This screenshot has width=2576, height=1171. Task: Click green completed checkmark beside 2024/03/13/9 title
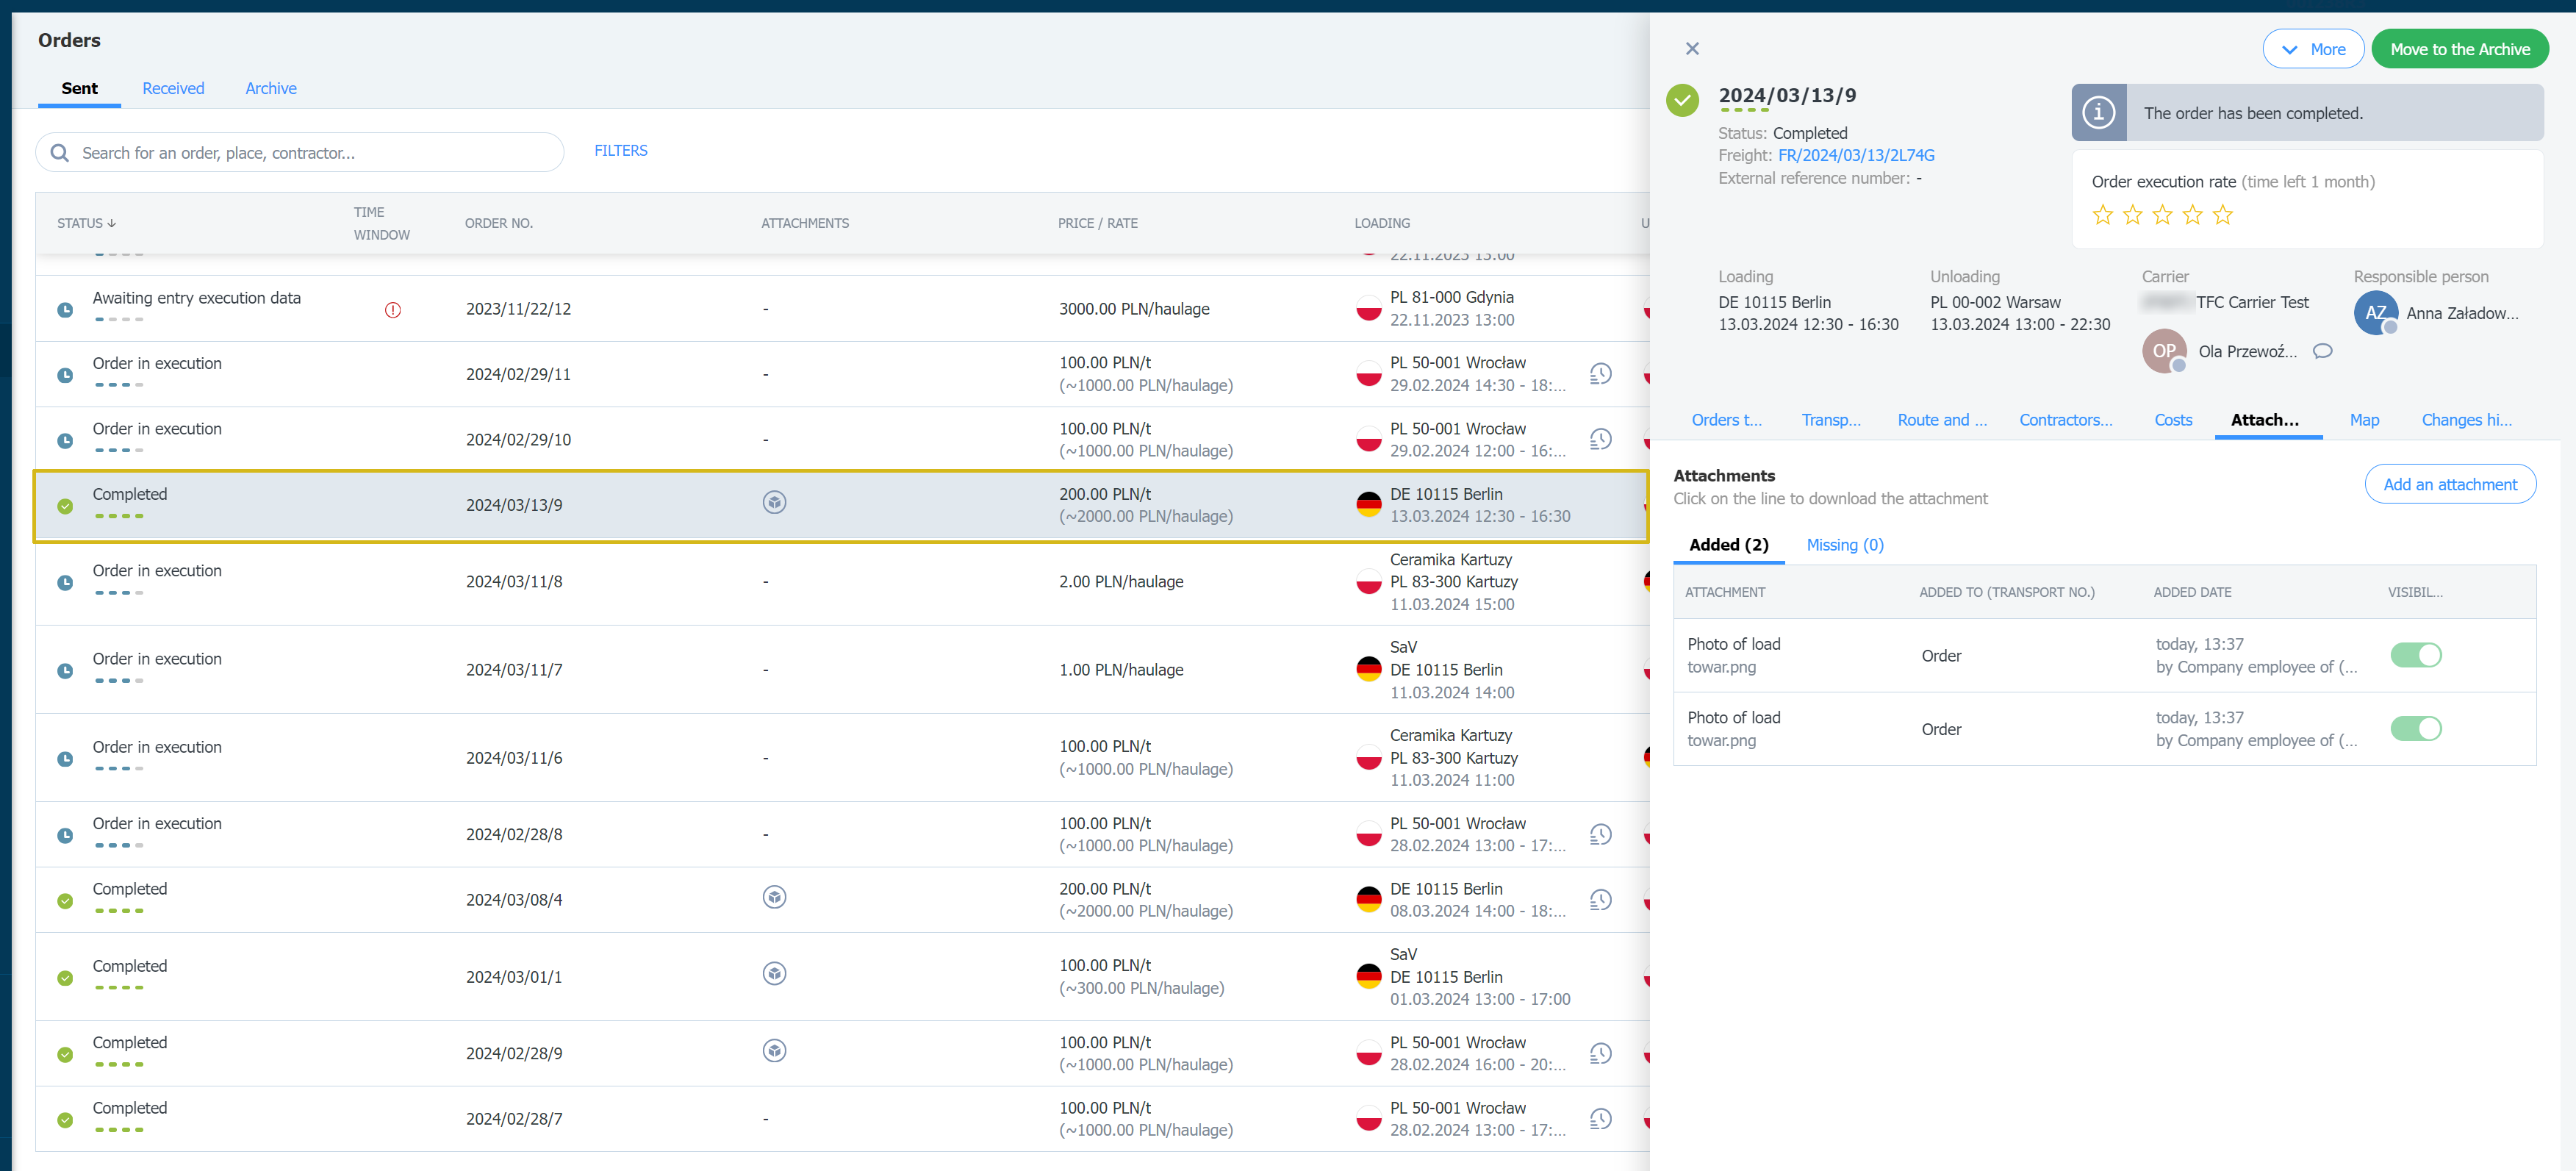[x=1683, y=100]
